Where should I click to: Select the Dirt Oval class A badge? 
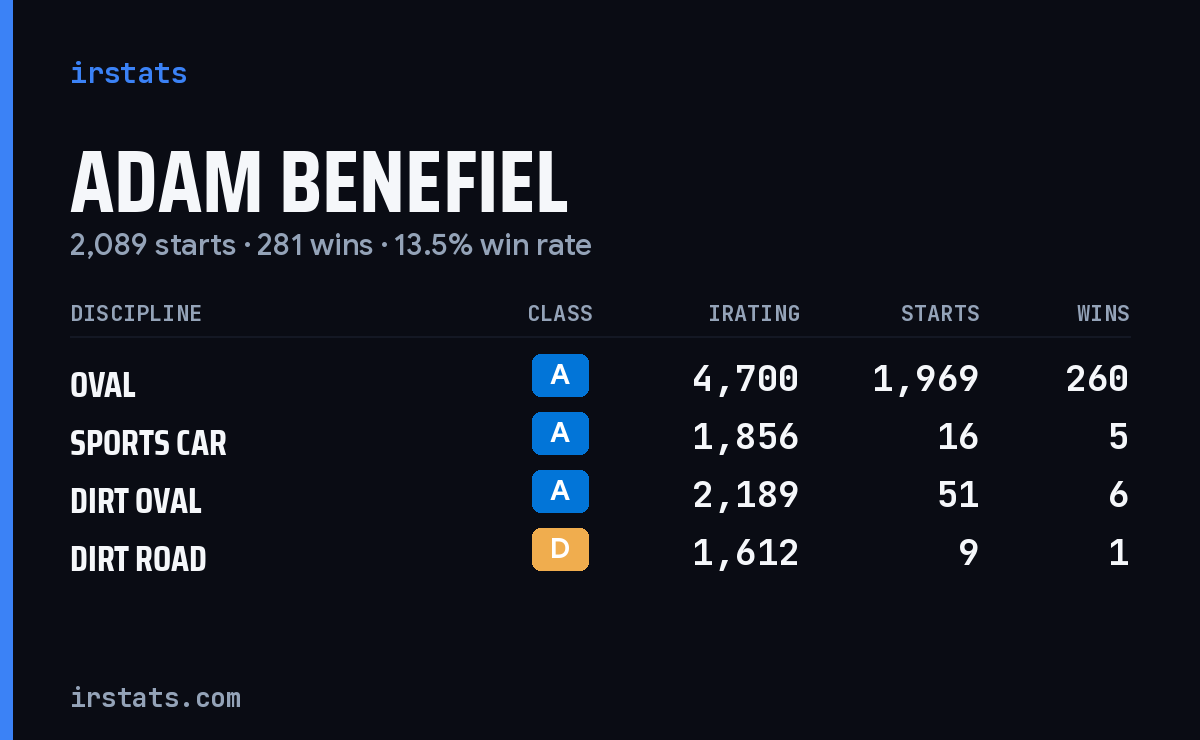(560, 491)
